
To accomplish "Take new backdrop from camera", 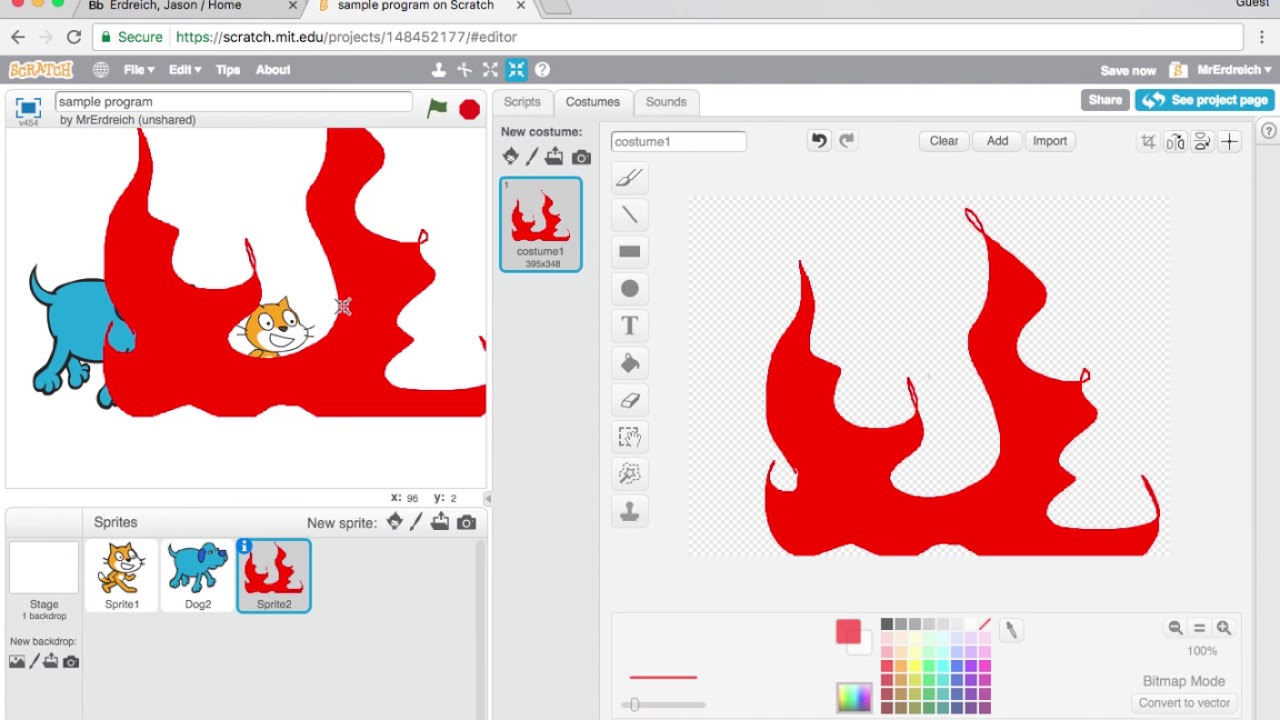I will (71, 662).
